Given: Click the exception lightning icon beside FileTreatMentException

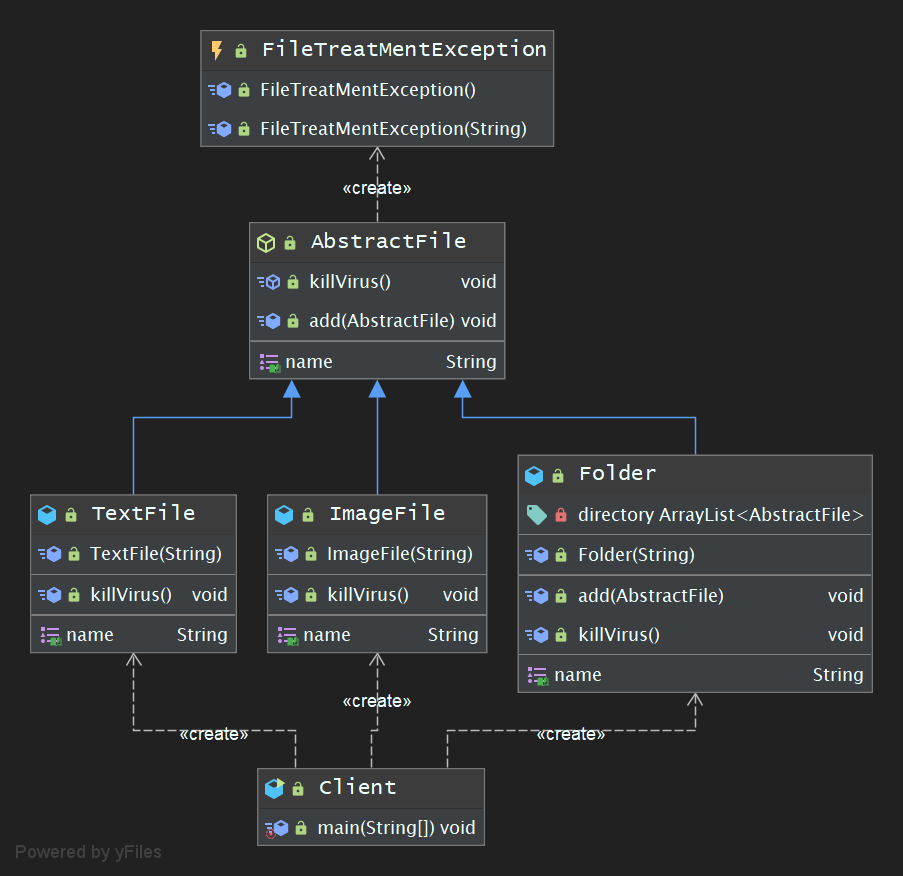Looking at the screenshot, I should click(217, 50).
